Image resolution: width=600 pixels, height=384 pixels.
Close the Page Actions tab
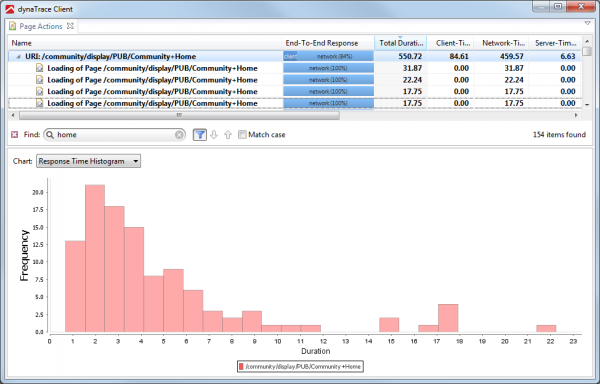pyautogui.click(x=70, y=26)
